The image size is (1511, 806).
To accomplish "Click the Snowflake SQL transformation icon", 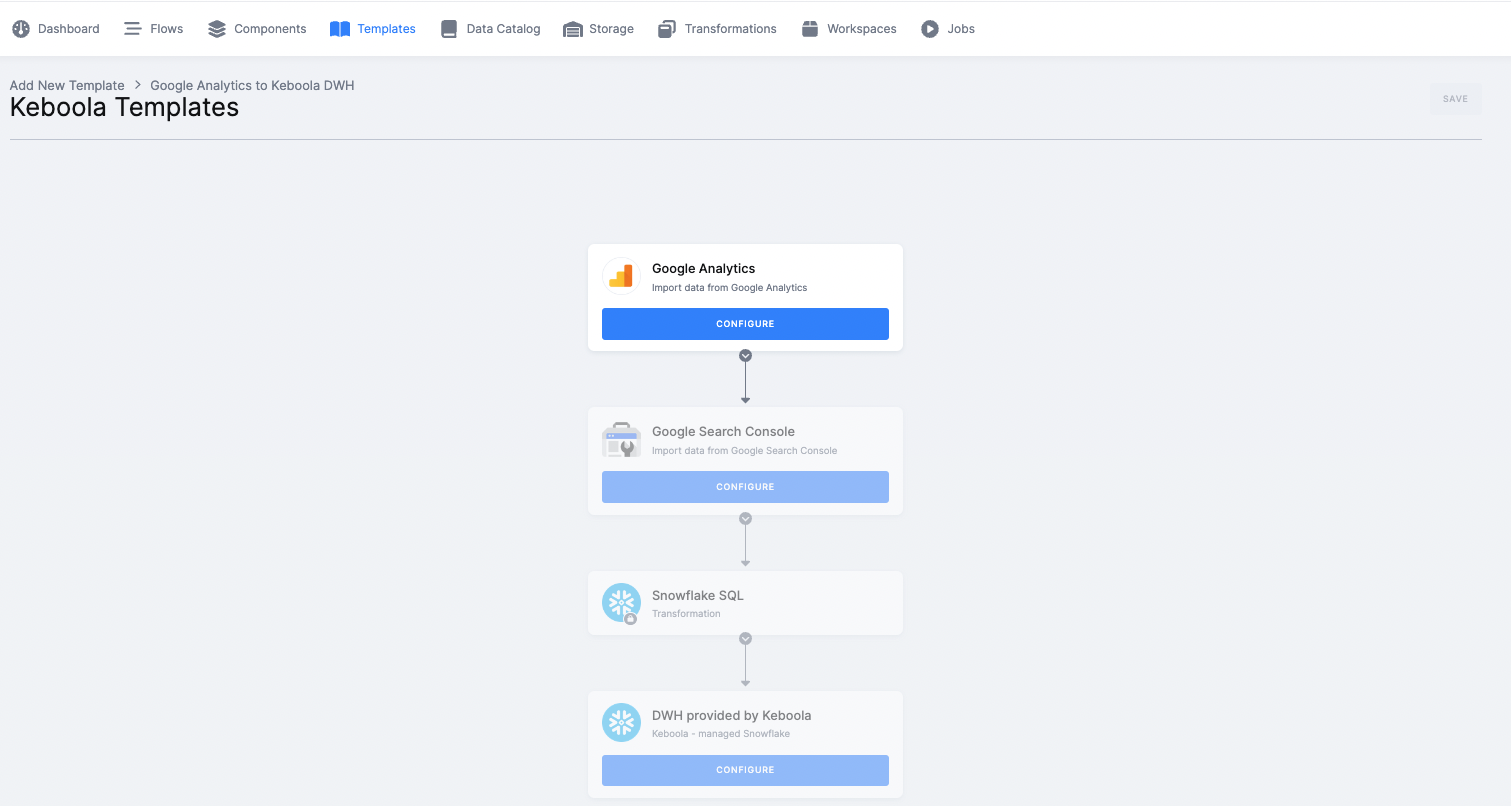I will pos(621,603).
